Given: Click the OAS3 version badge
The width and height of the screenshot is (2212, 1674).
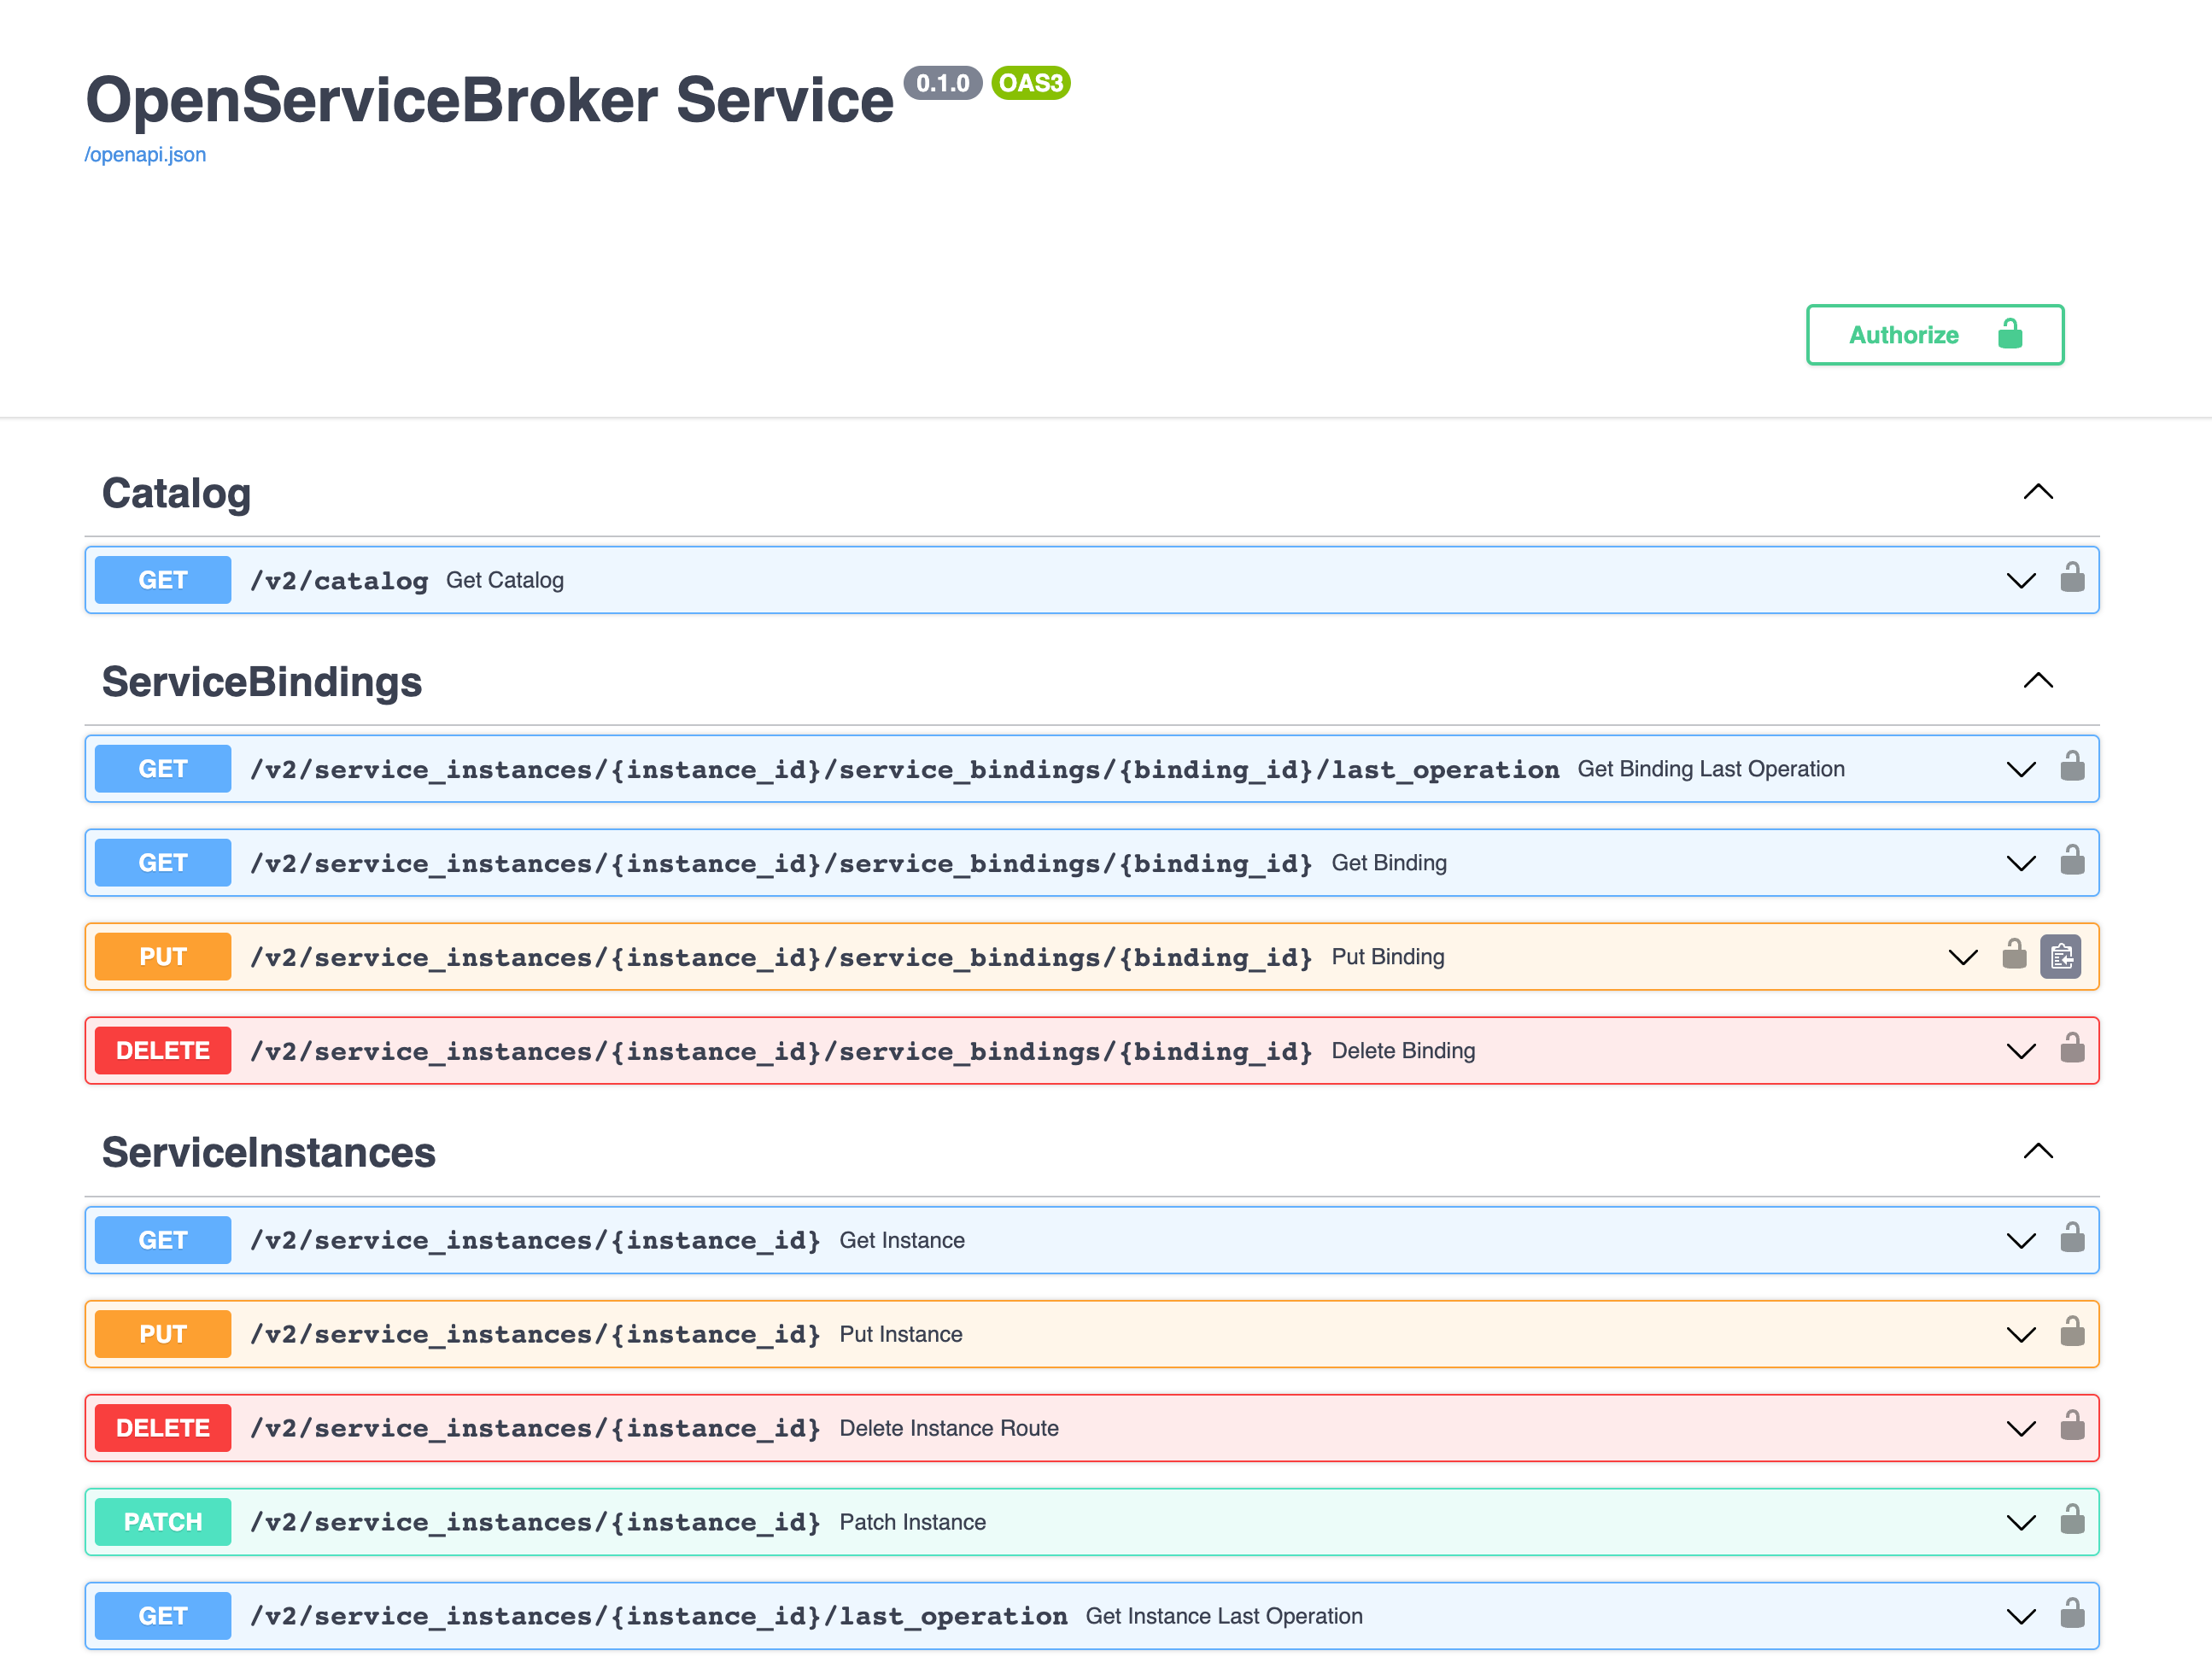Looking at the screenshot, I should (1031, 83).
